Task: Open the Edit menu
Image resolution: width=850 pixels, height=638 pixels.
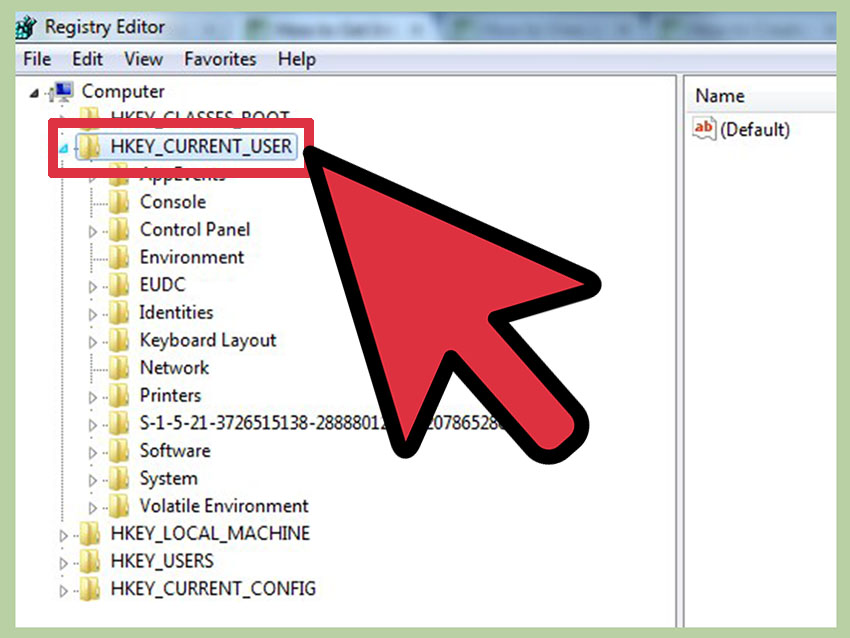Action: point(87,59)
